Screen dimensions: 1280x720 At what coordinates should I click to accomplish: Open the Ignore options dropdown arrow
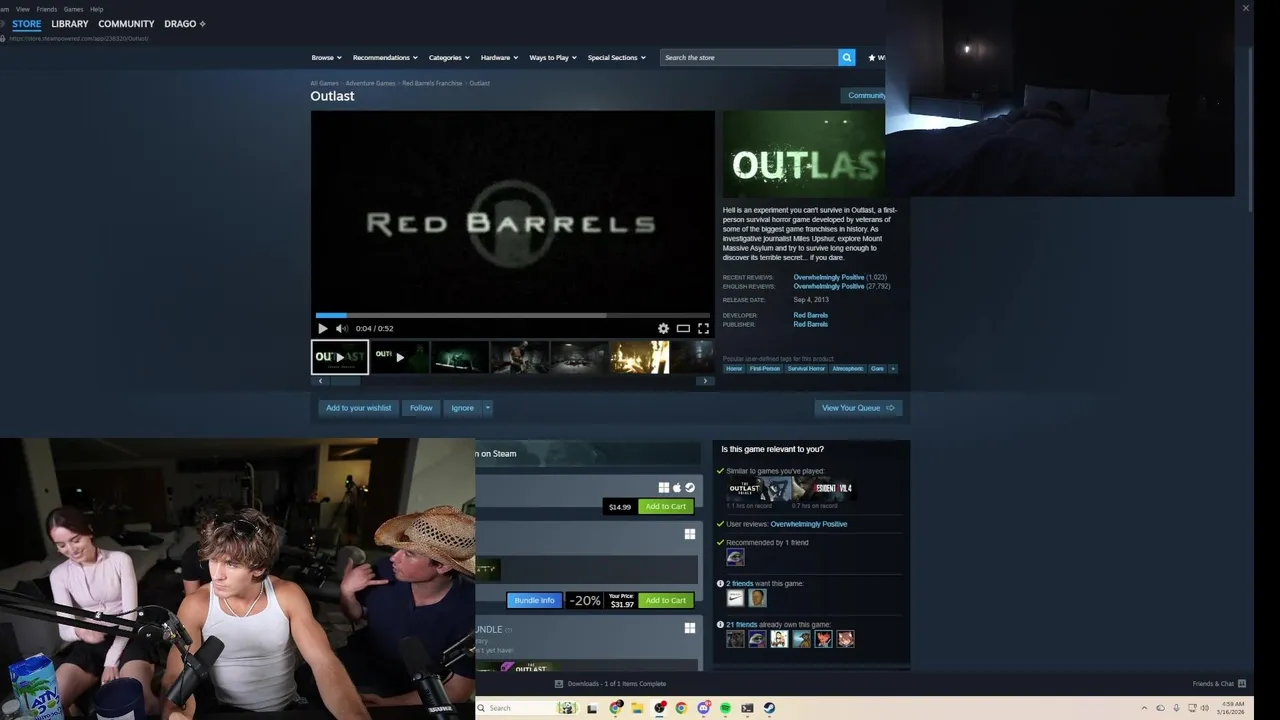coord(488,408)
